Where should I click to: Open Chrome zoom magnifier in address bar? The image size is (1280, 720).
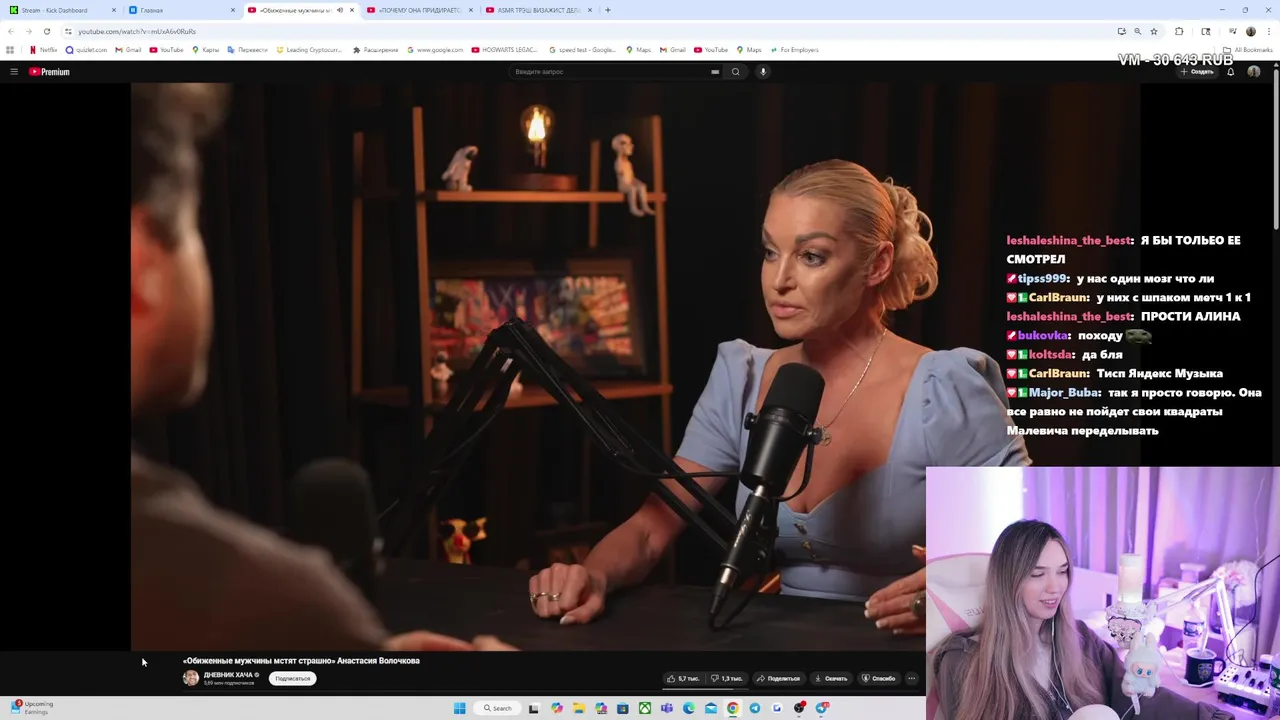tap(1137, 31)
